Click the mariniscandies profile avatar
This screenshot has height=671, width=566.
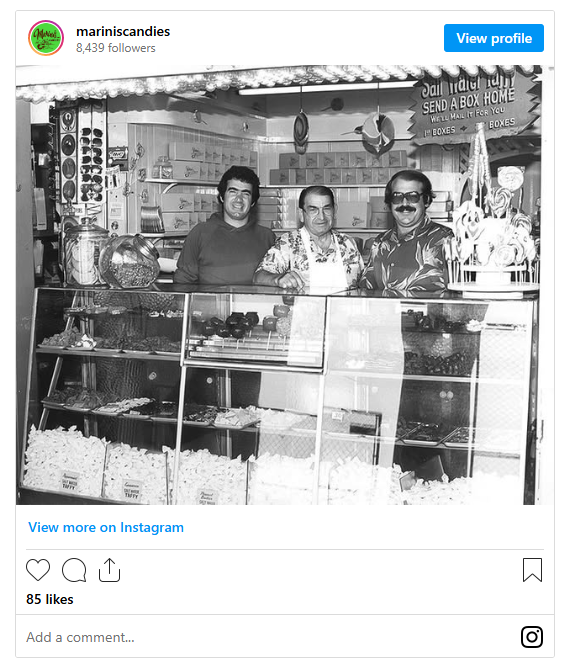(46, 38)
